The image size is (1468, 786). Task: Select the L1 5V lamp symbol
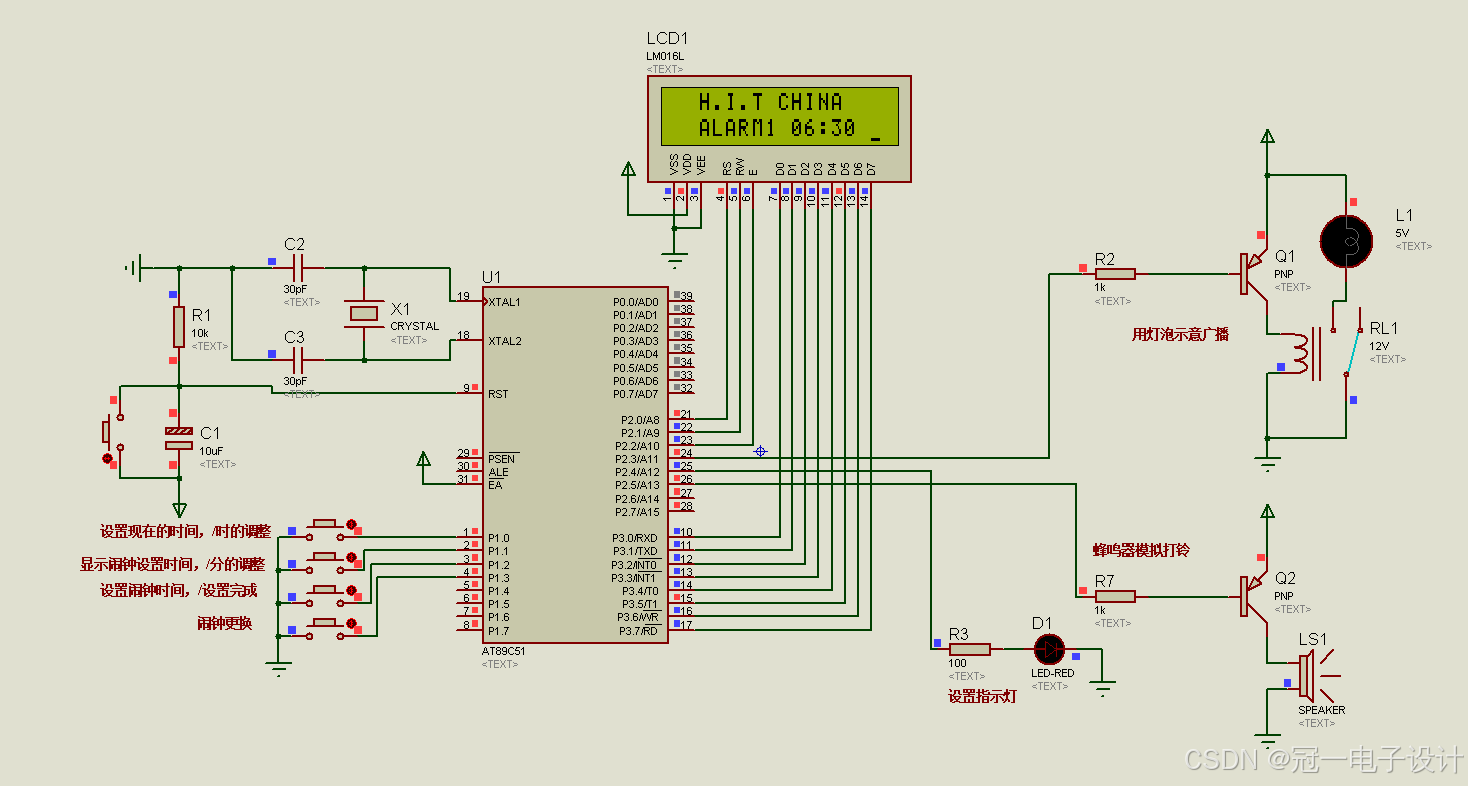pyautogui.click(x=1346, y=240)
